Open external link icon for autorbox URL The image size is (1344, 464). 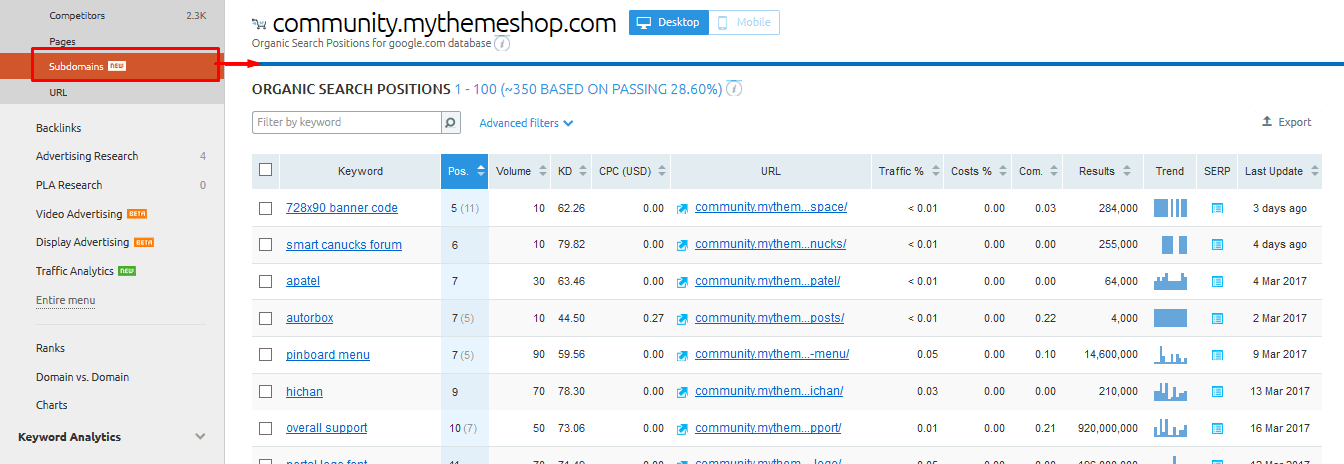pos(682,318)
